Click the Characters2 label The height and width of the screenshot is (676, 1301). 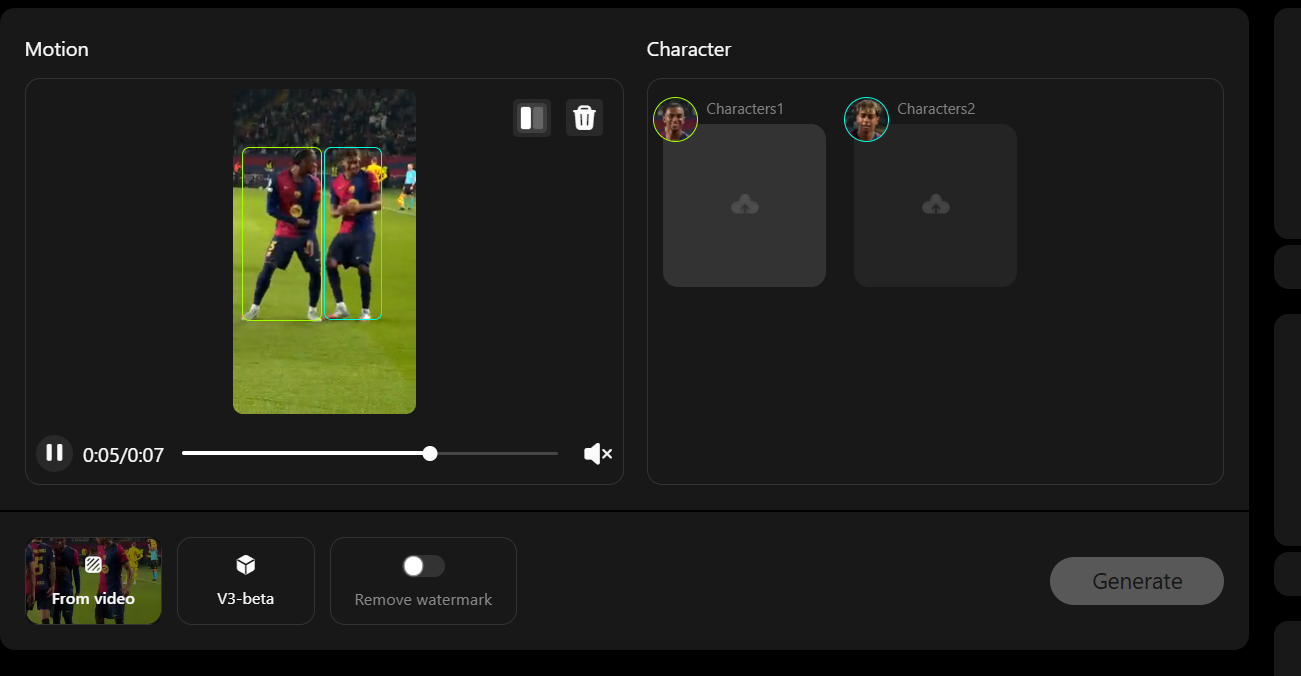click(936, 108)
